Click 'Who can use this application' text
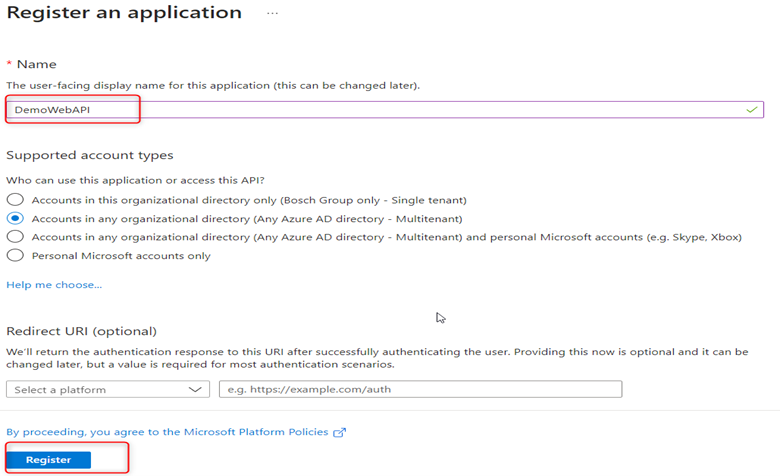The image size is (780, 476). coord(135,180)
